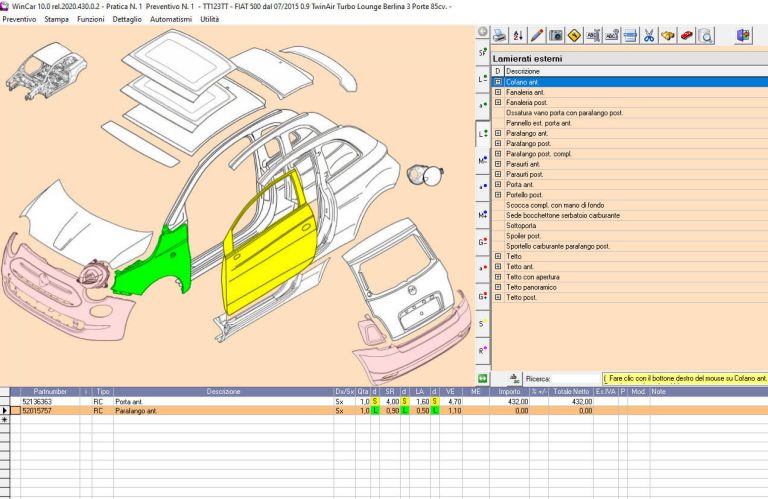Screen dimensions: 768x499
Task: Expand the Fanaleria post. node
Action: 498,102
